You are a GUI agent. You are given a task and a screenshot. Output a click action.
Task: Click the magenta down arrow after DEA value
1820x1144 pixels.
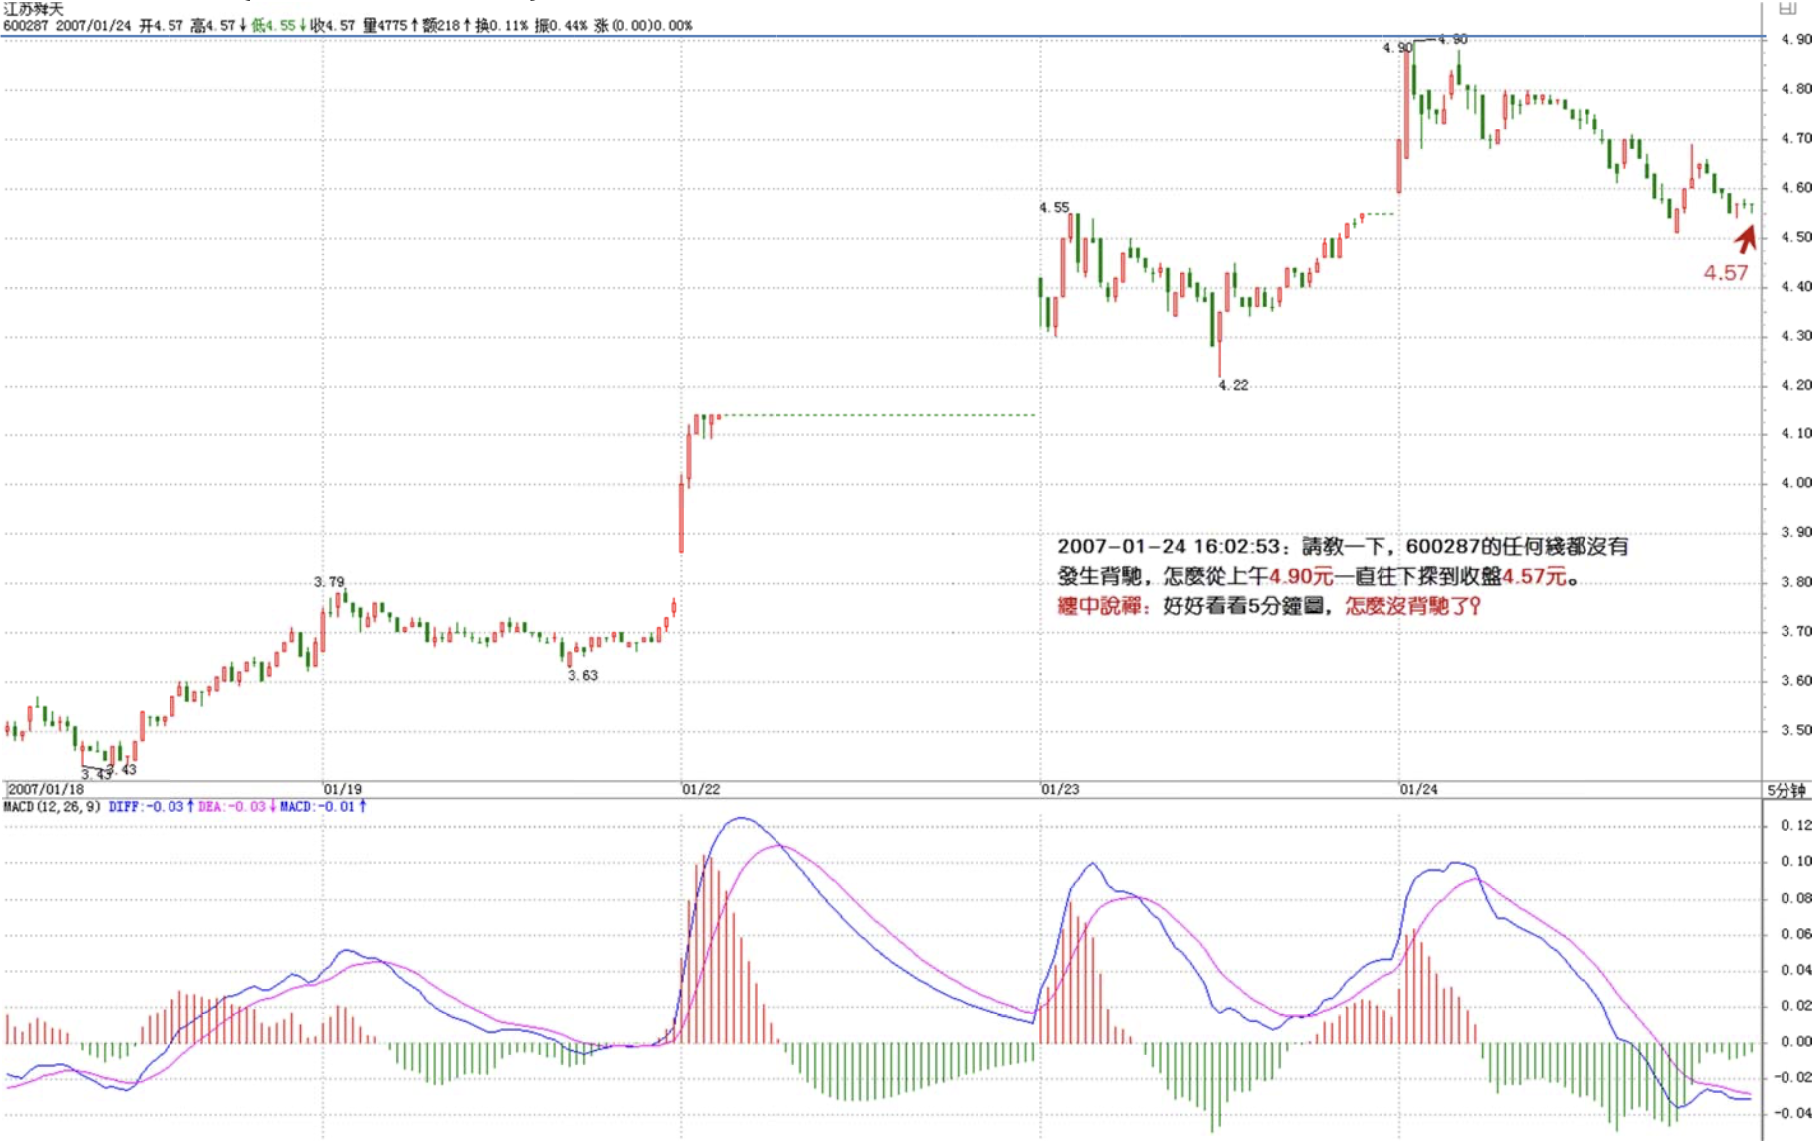coord(273,806)
